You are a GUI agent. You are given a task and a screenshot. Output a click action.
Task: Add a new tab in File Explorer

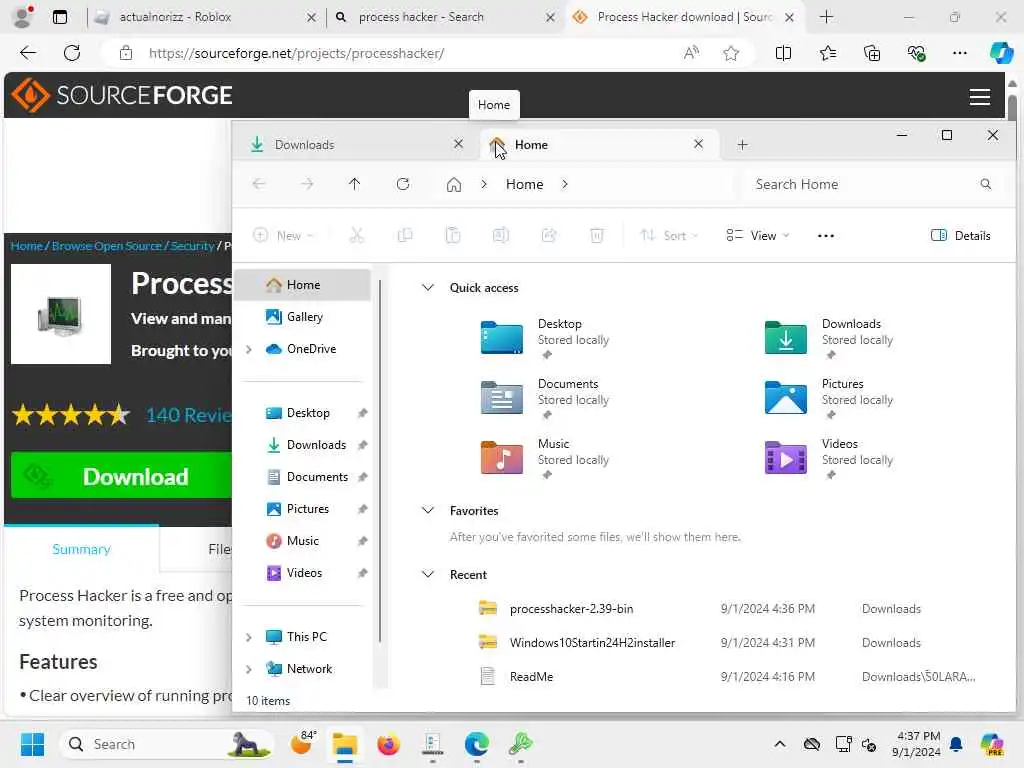(743, 144)
